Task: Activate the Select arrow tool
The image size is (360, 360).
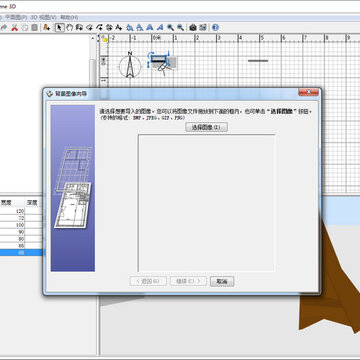Action: pos(59,28)
